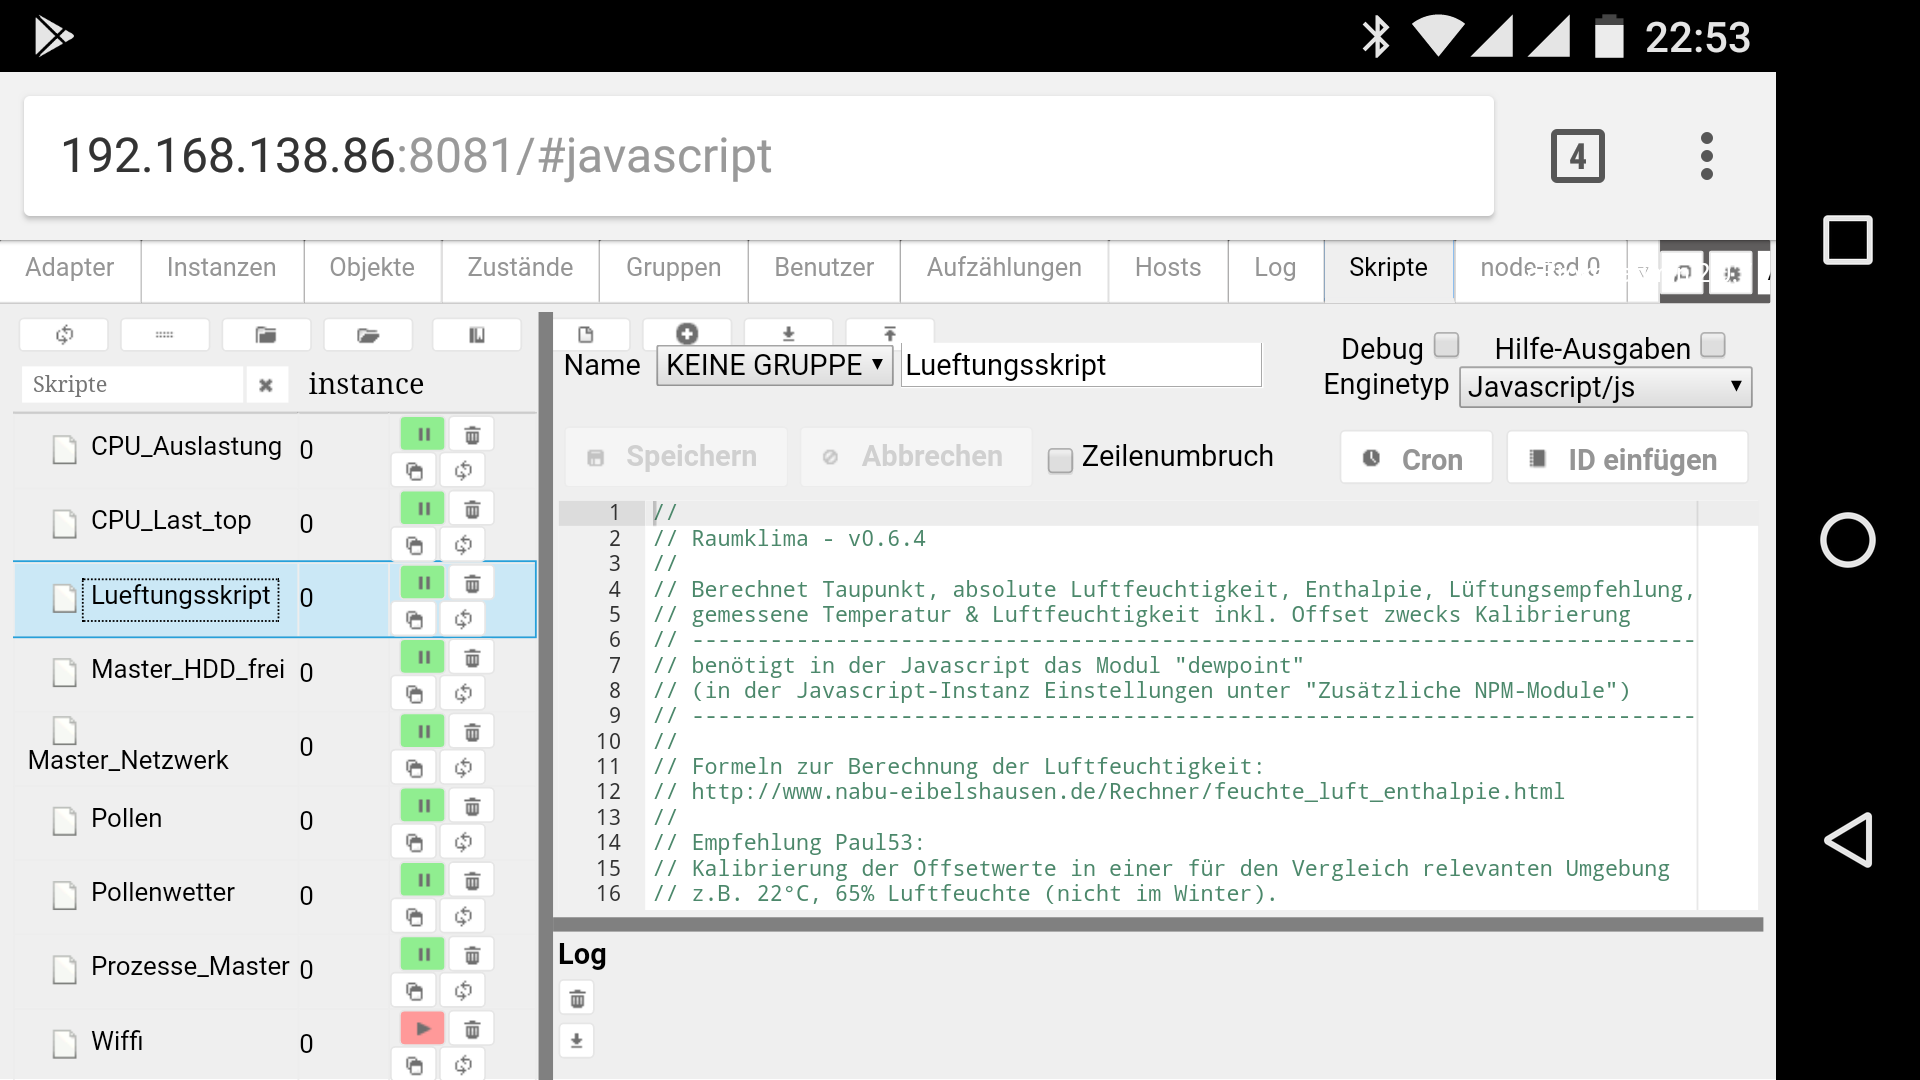Open the Enginetyp Javascript/js dropdown

tap(1605, 387)
